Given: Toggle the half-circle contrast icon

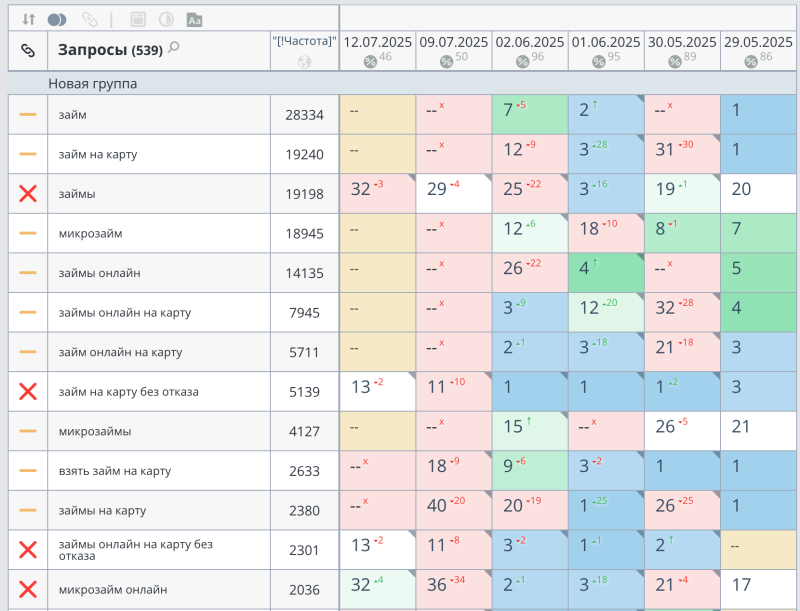Looking at the screenshot, I should (x=166, y=19).
